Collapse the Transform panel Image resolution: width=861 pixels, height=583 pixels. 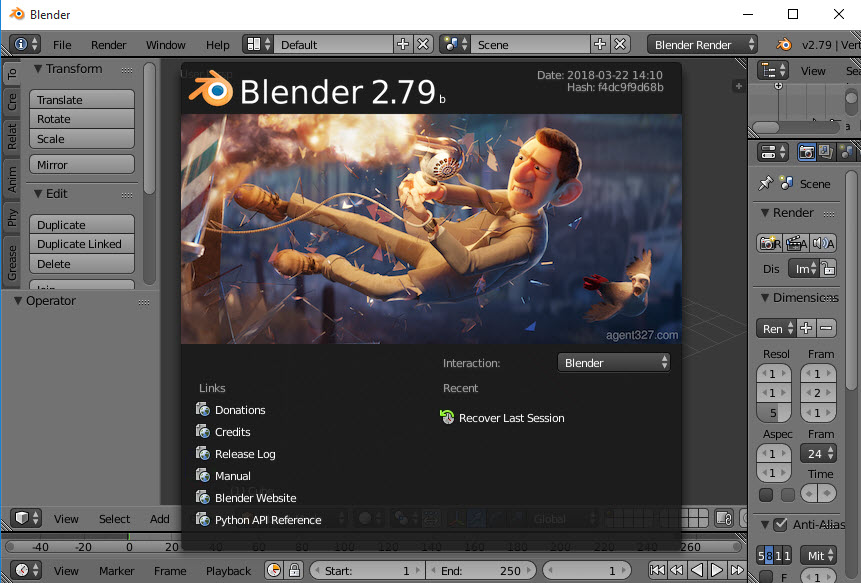click(38, 69)
